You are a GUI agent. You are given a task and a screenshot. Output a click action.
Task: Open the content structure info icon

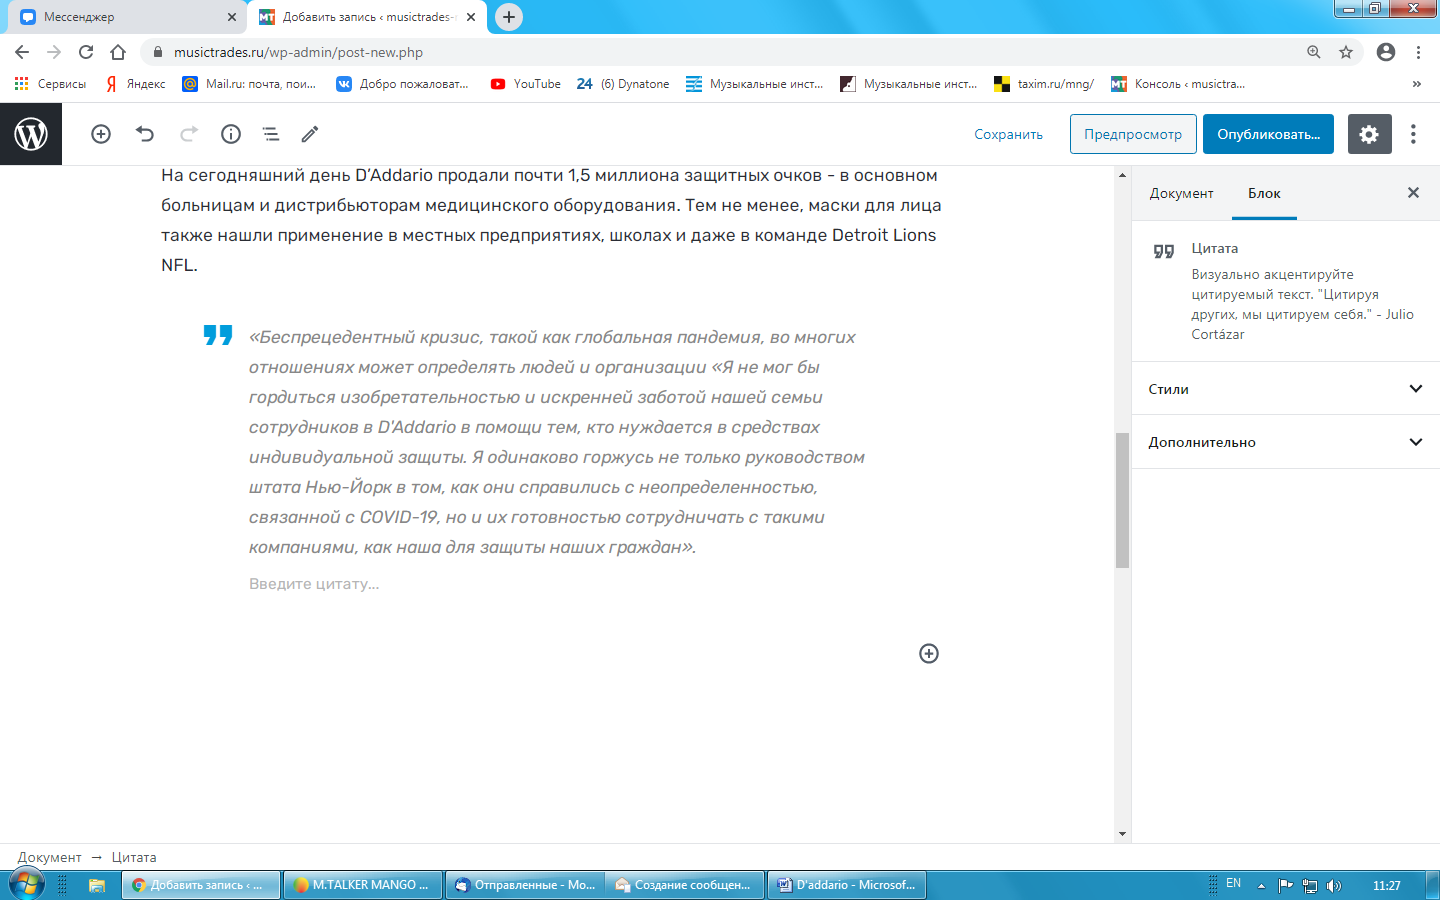click(231, 134)
